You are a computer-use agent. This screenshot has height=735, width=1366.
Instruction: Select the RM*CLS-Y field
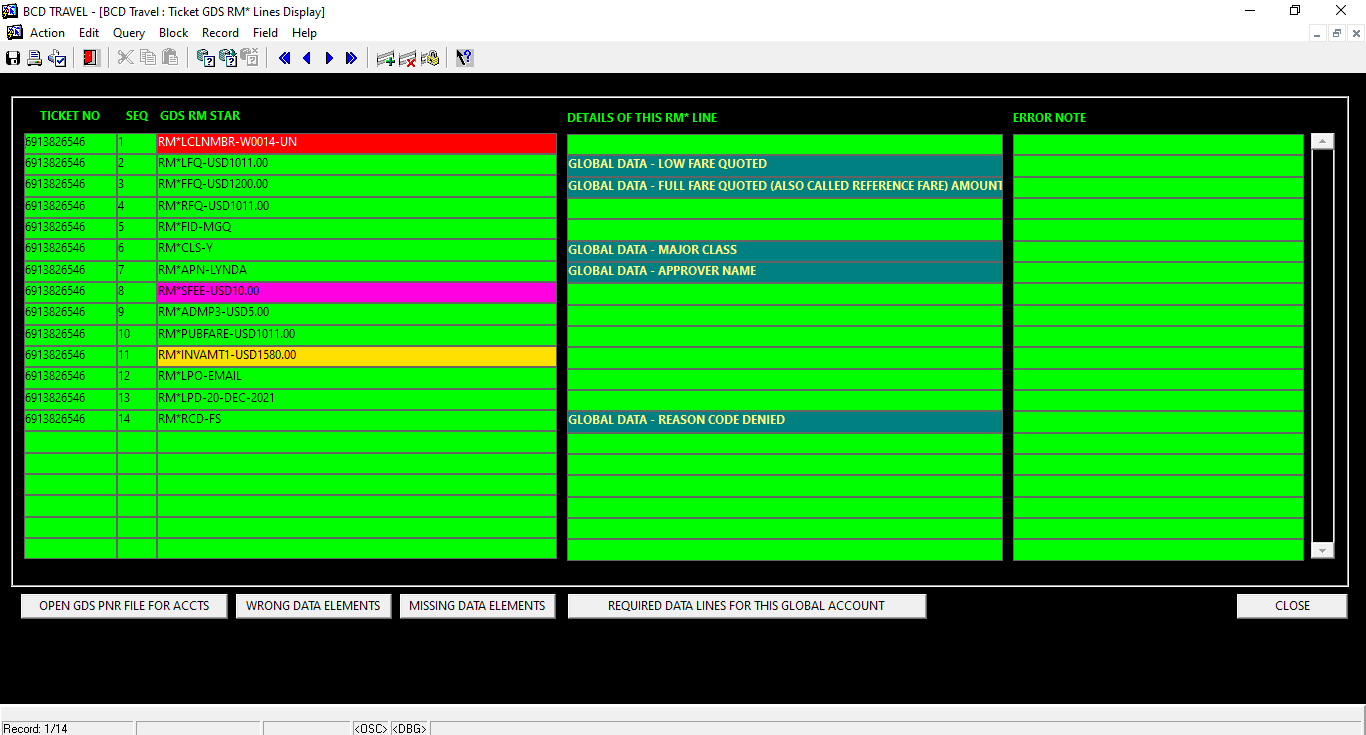[x=356, y=249]
